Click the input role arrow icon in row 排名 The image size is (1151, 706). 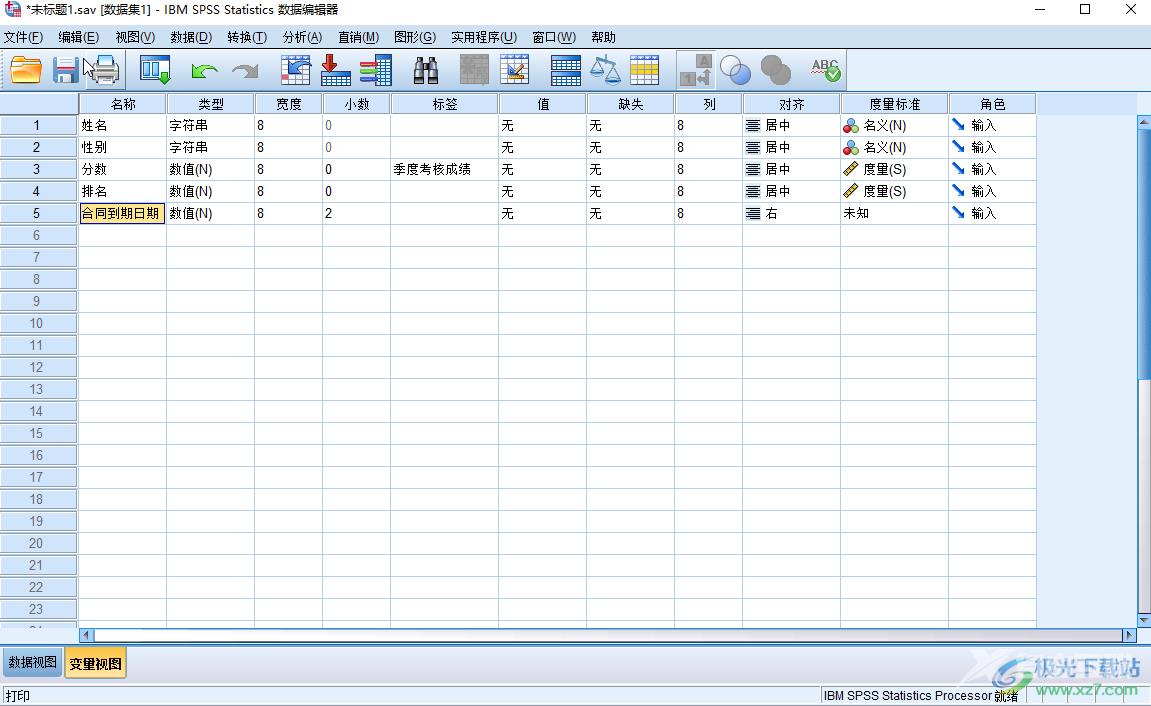point(959,191)
